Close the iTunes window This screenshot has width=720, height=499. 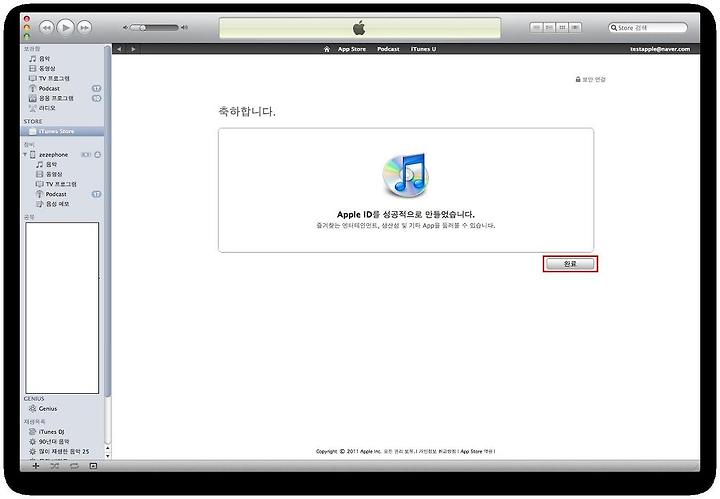(27, 19)
